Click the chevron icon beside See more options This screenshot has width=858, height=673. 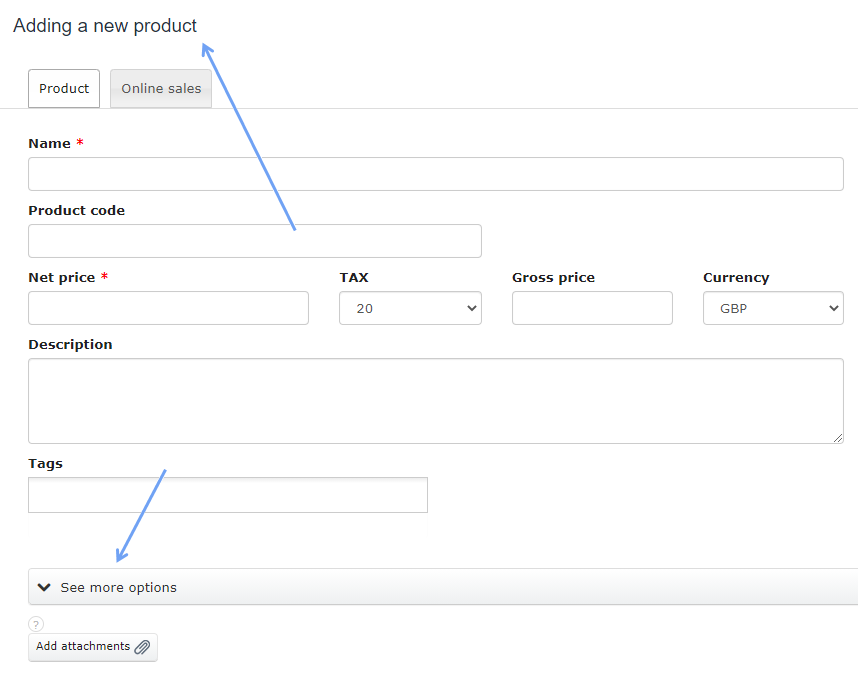click(44, 587)
